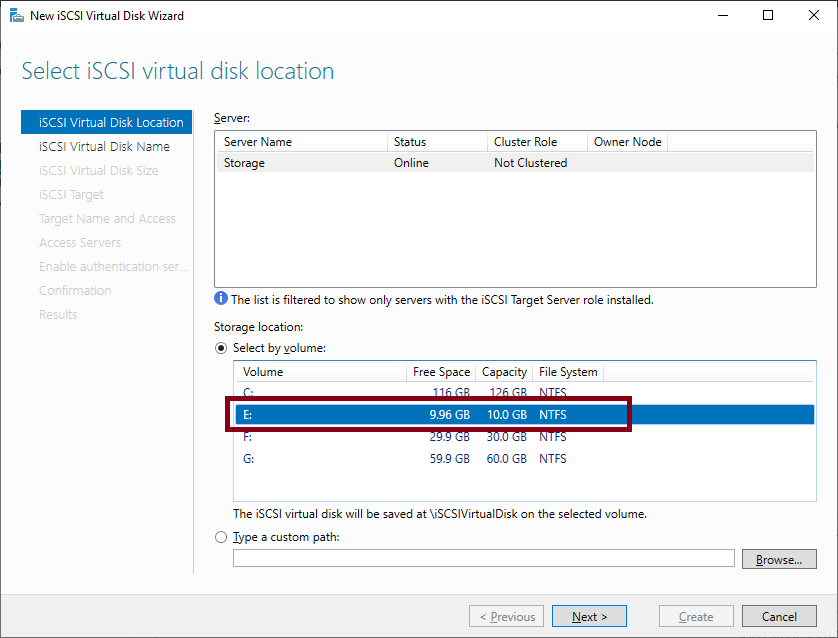Click 30.0 GB capacity value

[x=506, y=437]
